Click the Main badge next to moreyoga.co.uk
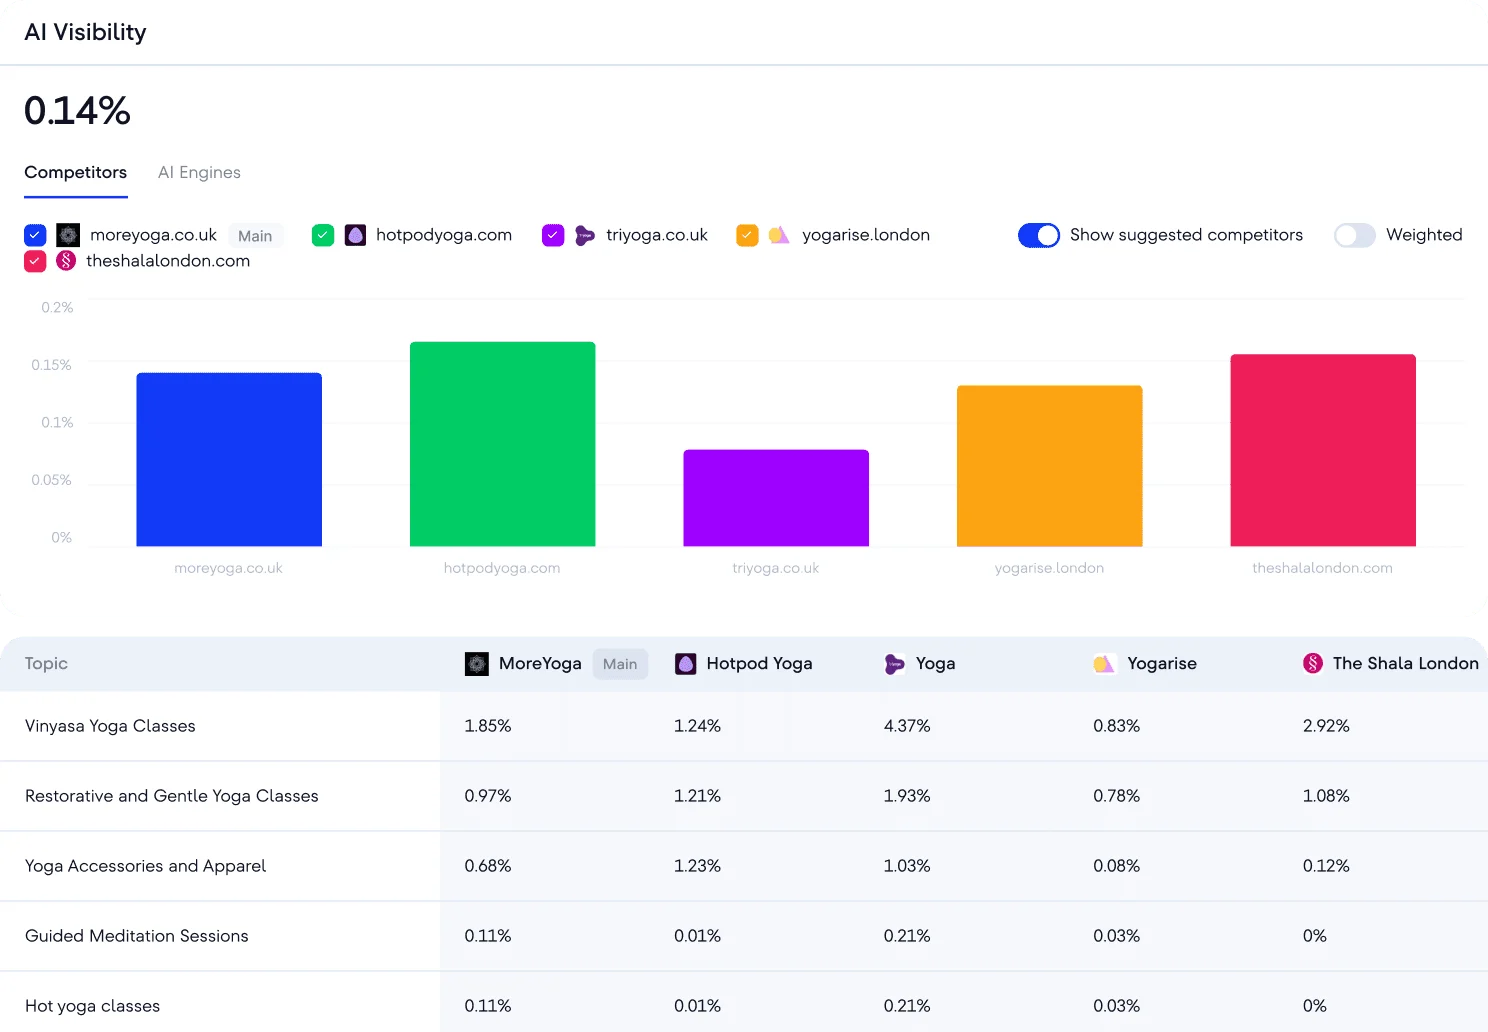Image resolution: width=1488 pixels, height=1032 pixels. (x=255, y=236)
